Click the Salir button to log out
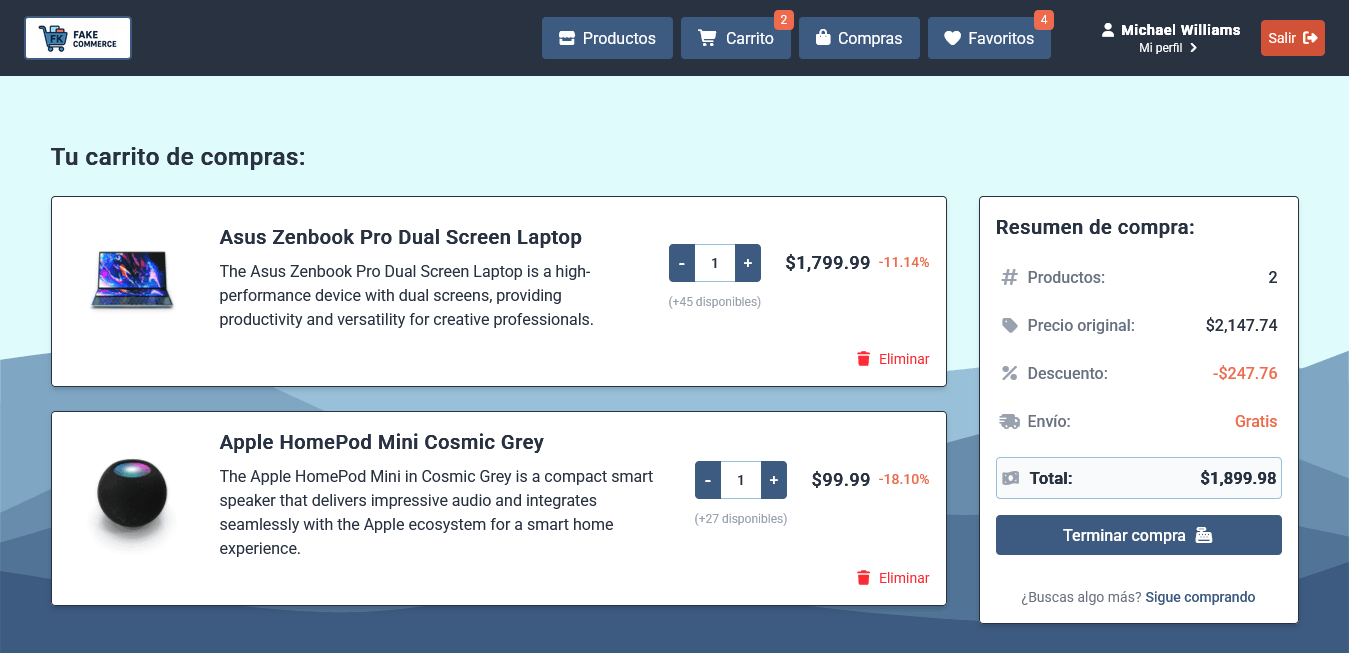Screen dimensions: 1349x653 tap(1292, 37)
